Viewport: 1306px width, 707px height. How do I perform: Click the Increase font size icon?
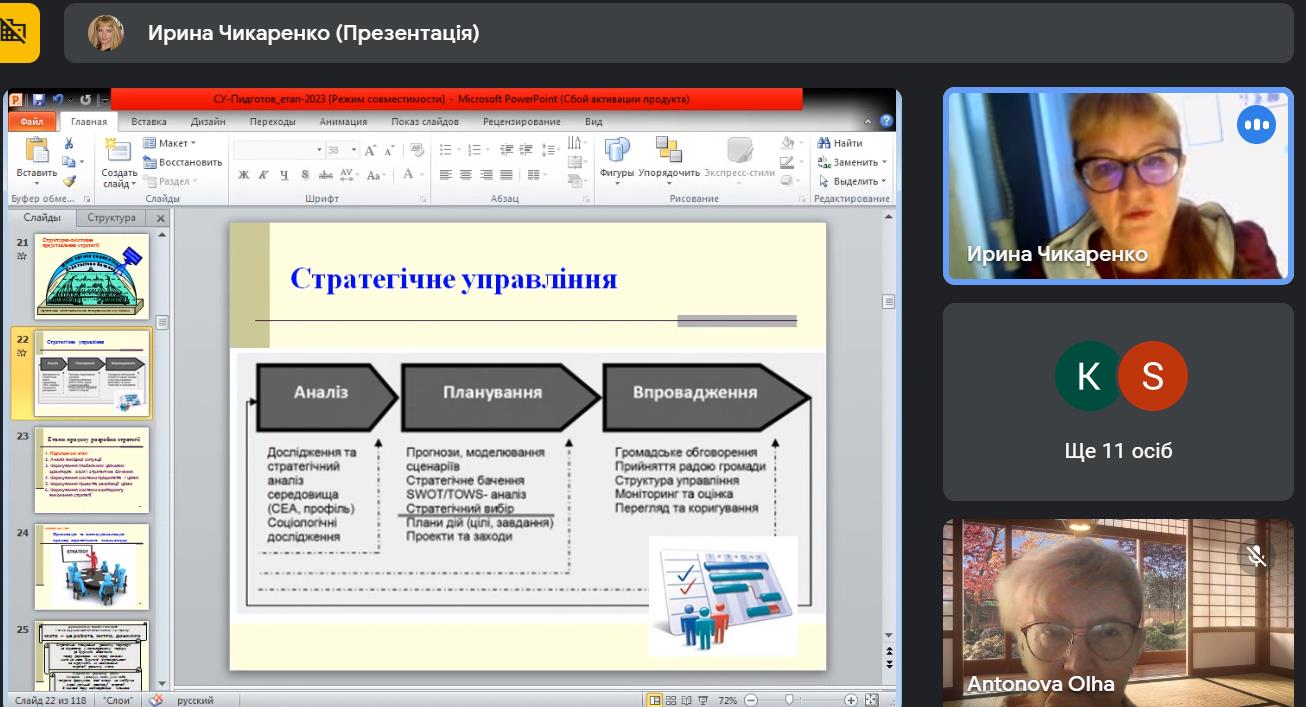tap(370, 150)
